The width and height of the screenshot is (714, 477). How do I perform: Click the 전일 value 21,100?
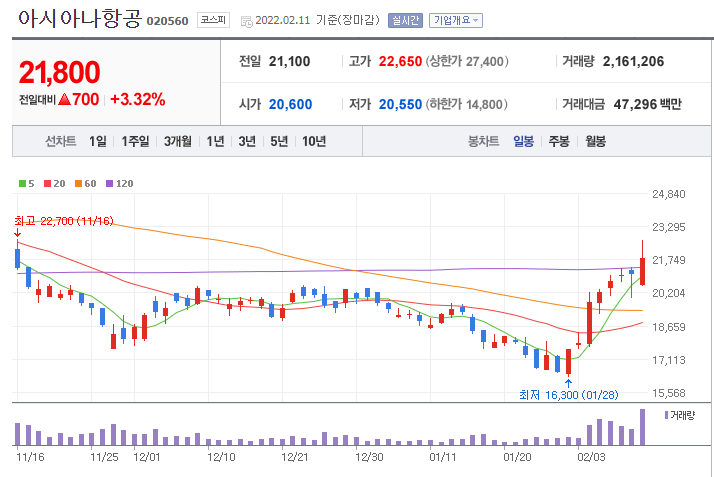[x=290, y=61]
